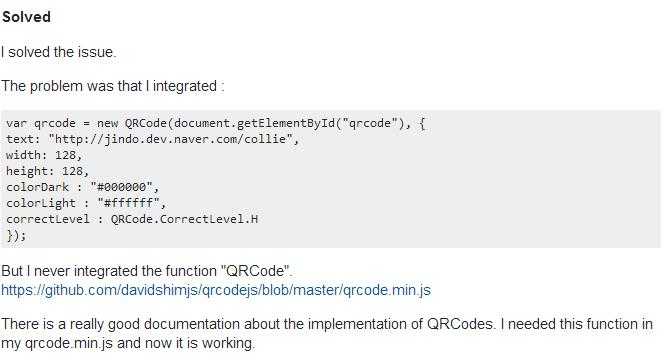Click "my qrcode.min.js and now it is working"
This screenshot has width=667, height=361.
click(x=128, y=343)
